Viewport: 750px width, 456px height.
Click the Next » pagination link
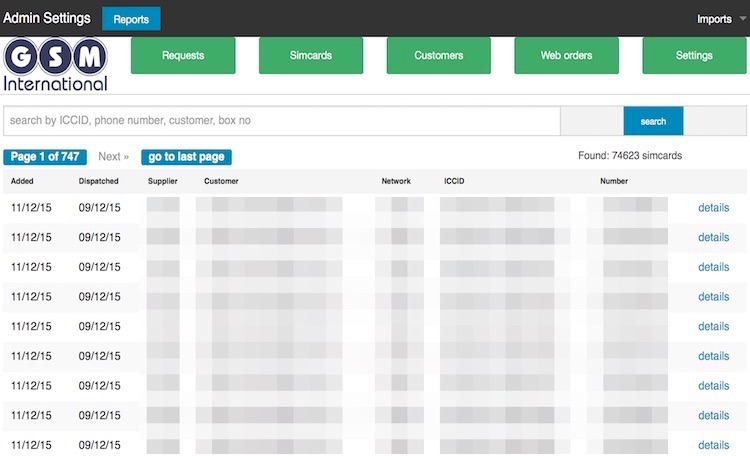click(113, 157)
